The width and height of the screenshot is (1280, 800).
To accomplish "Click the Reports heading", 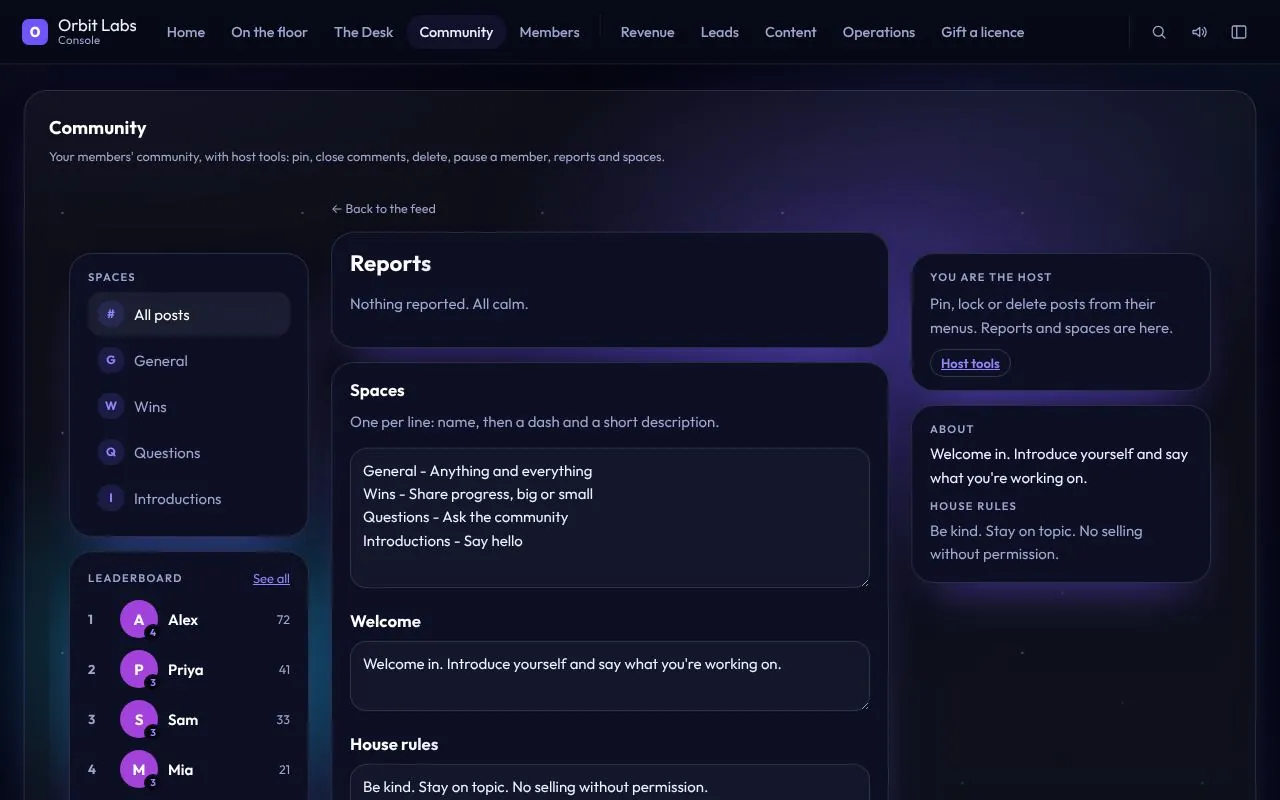I will (x=390, y=264).
